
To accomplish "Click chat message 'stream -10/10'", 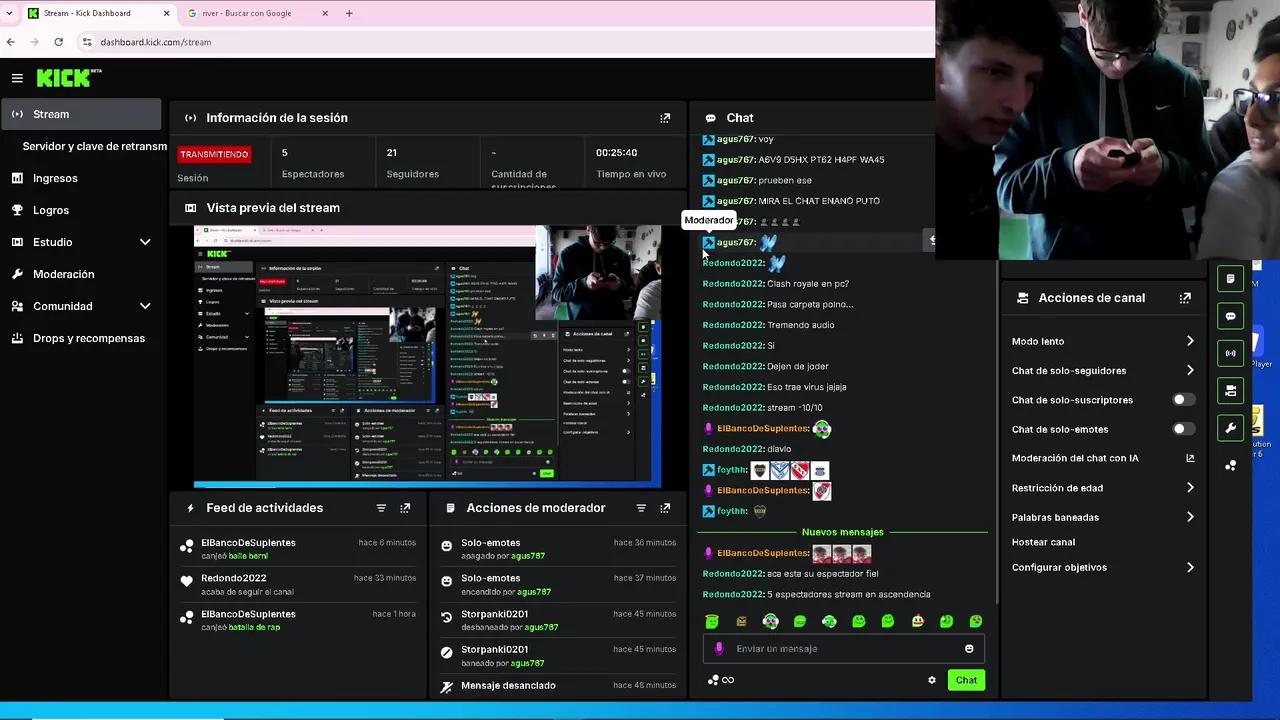I will (x=794, y=408).
